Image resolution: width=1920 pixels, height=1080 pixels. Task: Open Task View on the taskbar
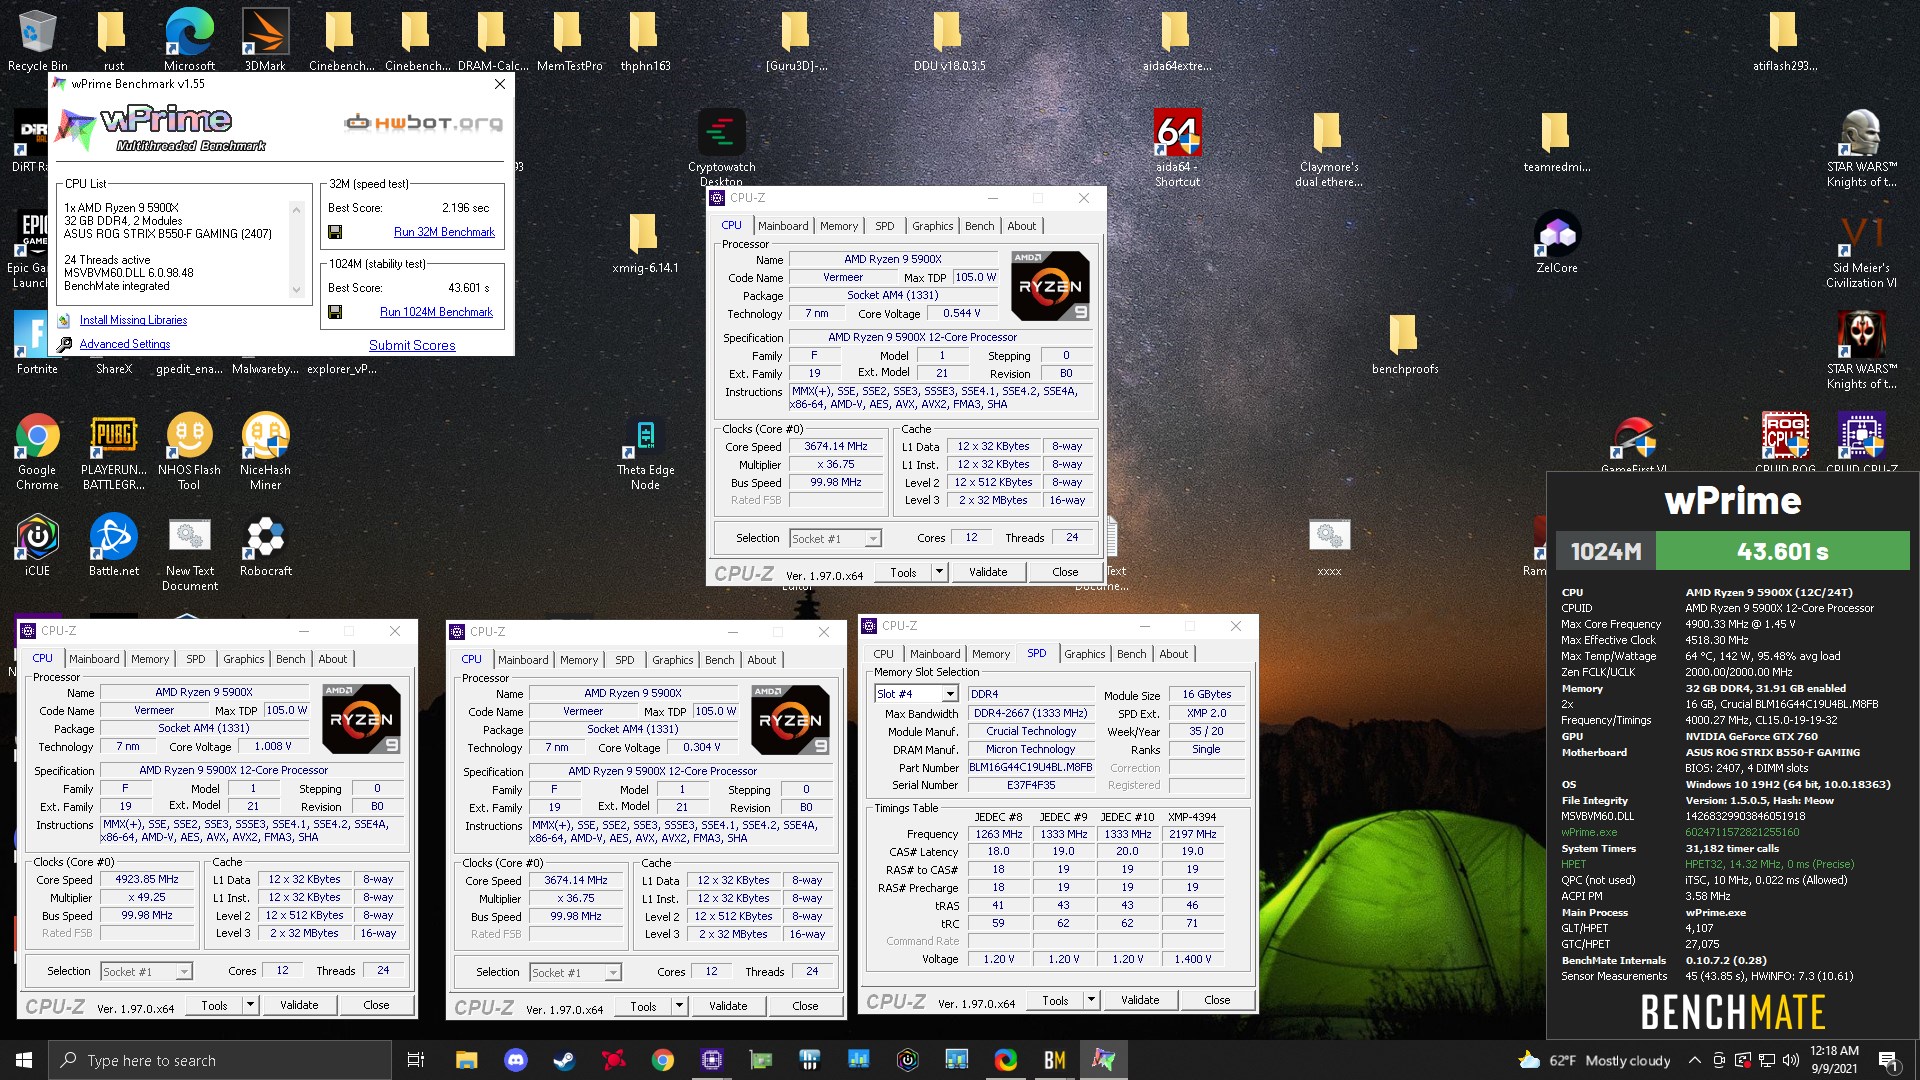point(416,1060)
